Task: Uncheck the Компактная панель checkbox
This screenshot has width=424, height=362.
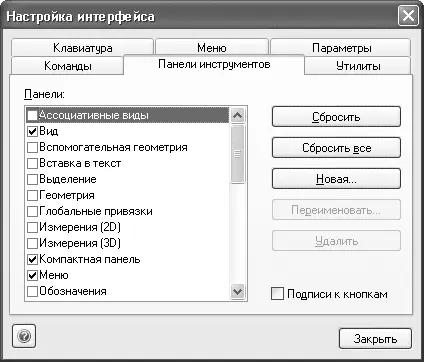Action: (x=32, y=259)
